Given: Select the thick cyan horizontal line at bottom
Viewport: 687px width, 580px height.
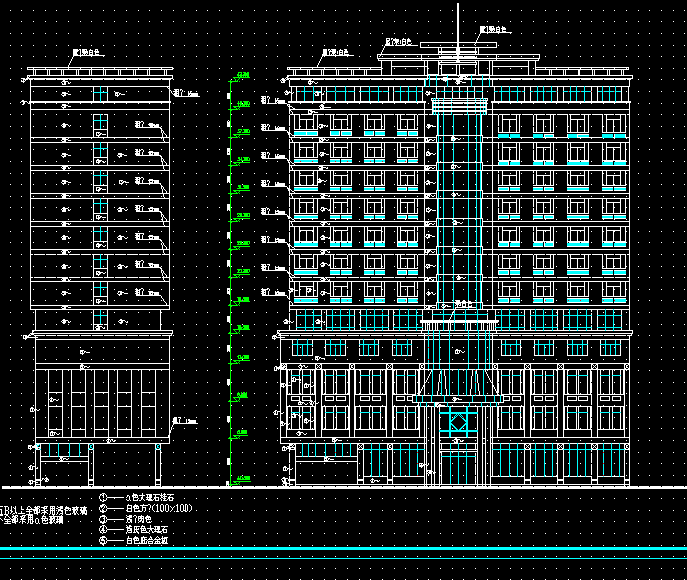Looking at the screenshot, I should pyautogui.click(x=343, y=551).
